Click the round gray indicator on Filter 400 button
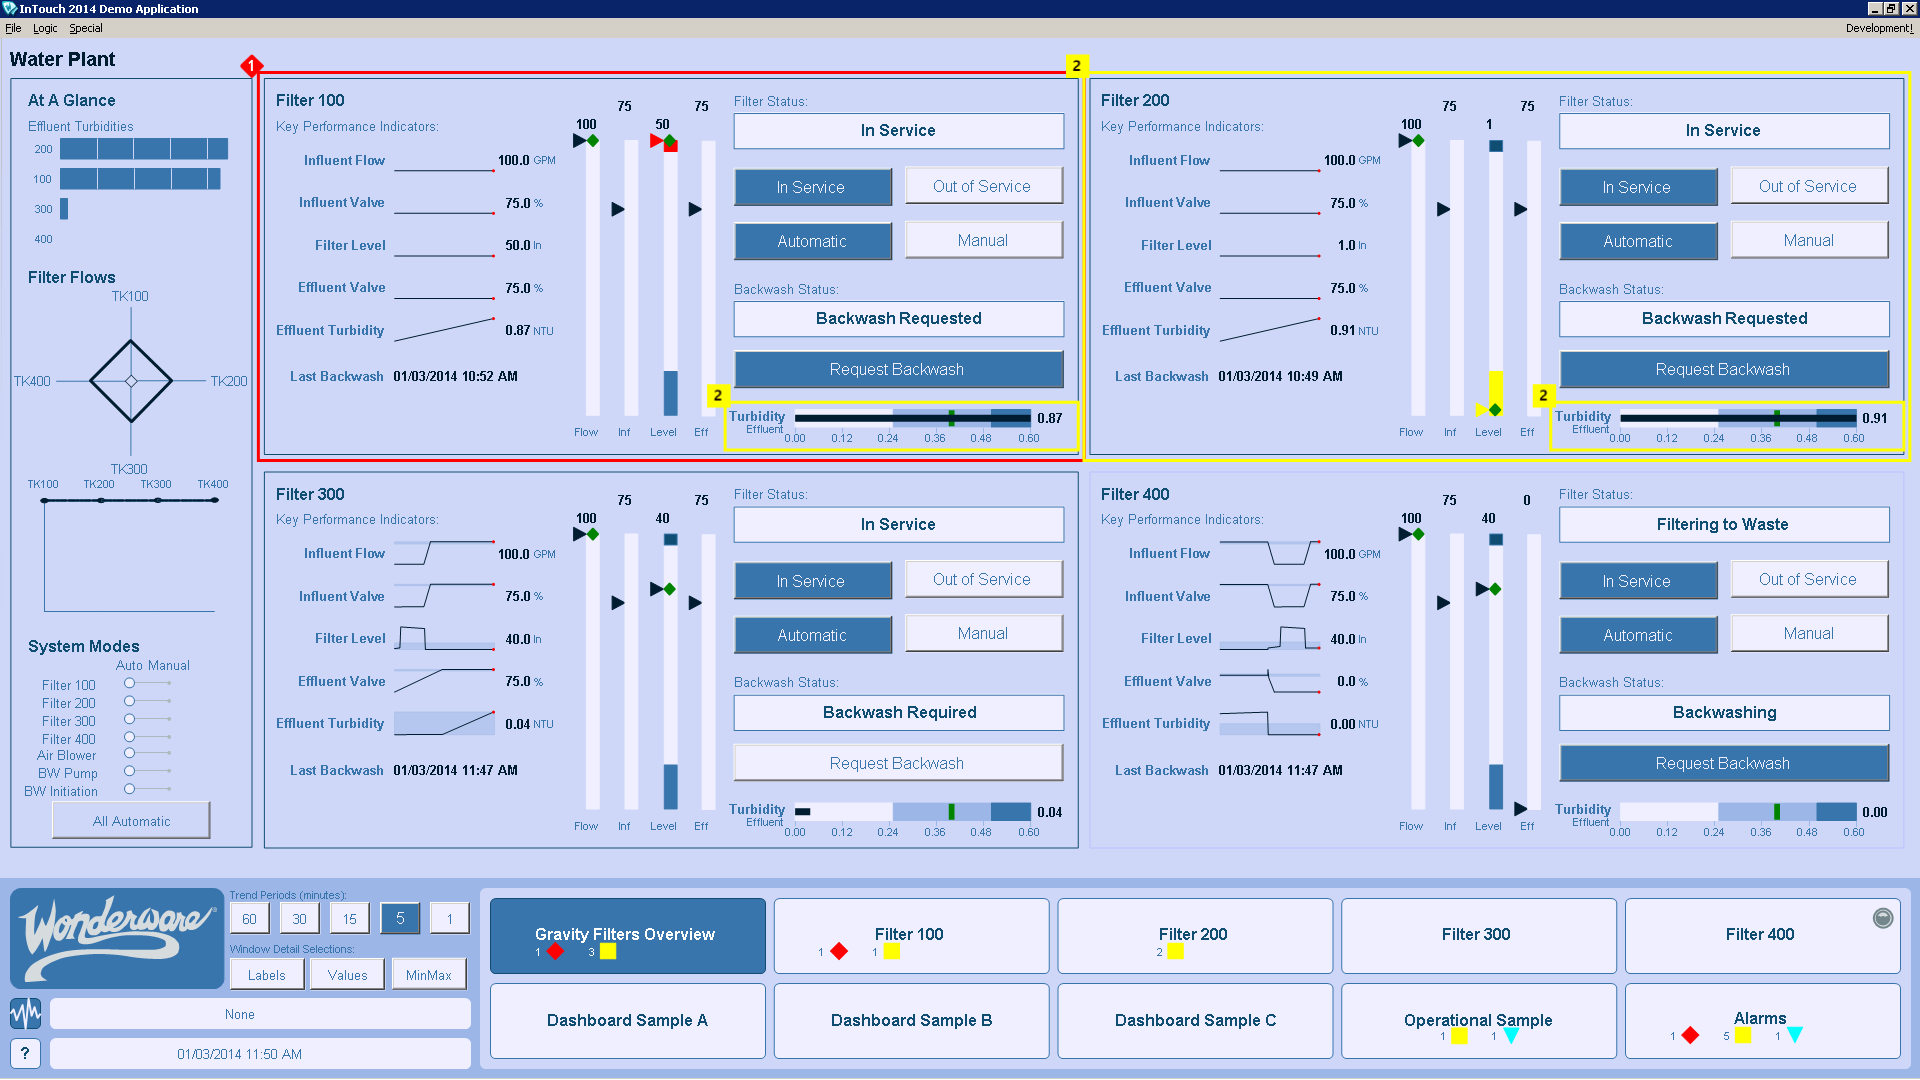 tap(1882, 918)
